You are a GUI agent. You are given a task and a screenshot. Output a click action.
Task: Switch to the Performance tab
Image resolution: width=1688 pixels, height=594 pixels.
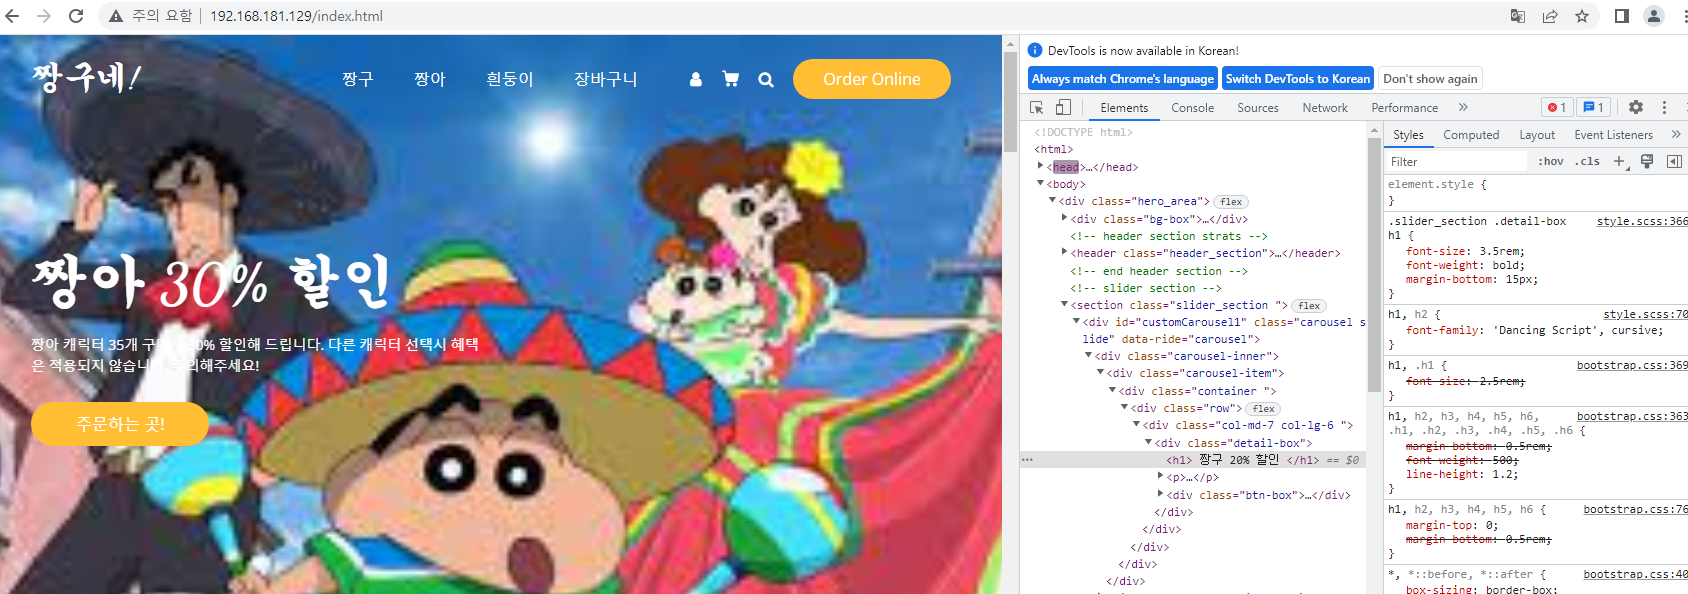click(x=1404, y=107)
